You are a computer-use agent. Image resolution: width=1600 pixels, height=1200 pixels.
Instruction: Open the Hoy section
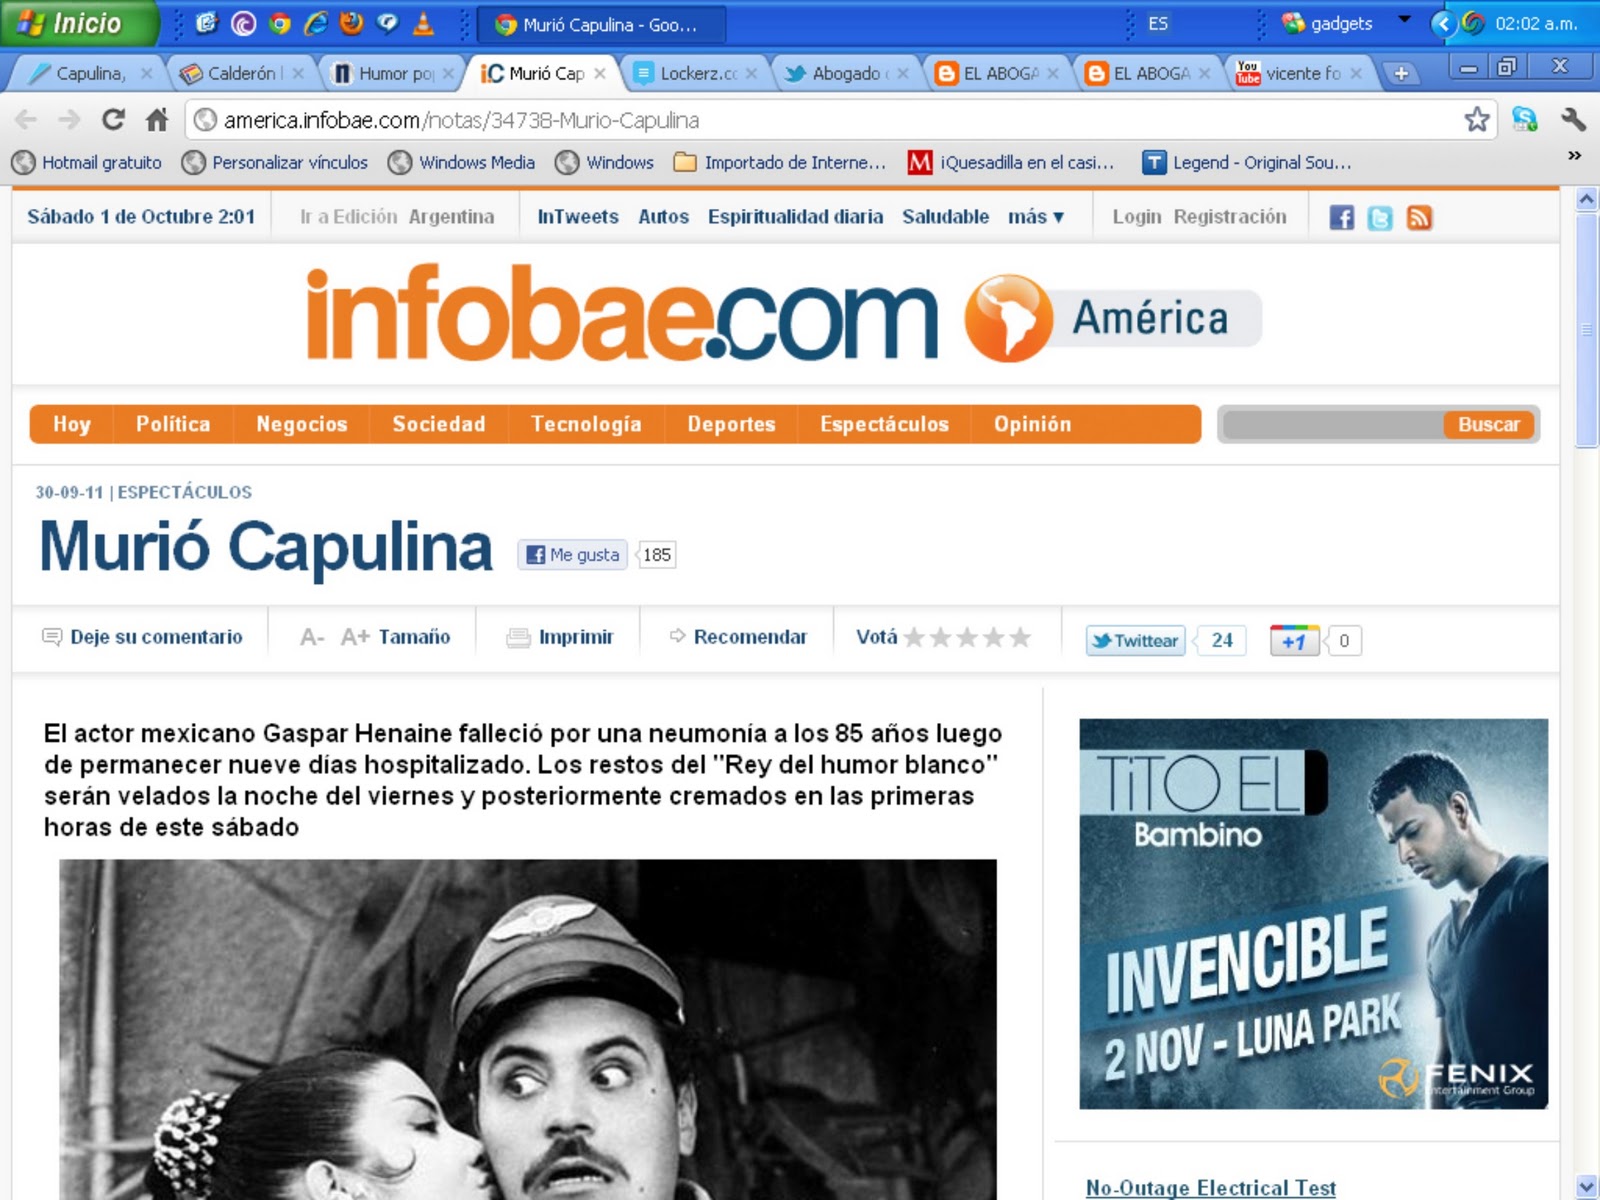(x=72, y=424)
